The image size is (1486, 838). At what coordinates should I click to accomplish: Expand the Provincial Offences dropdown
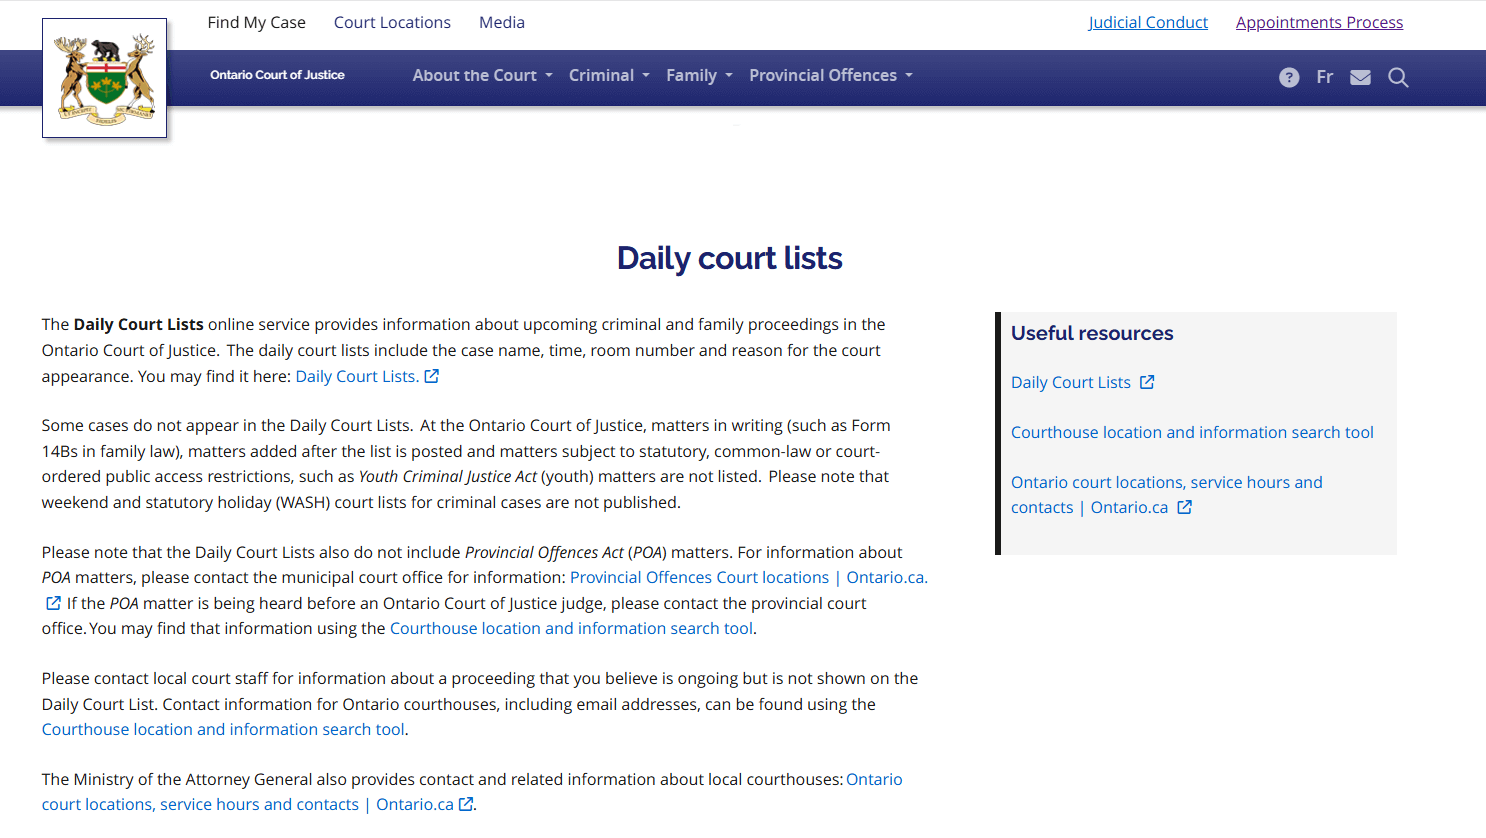coord(830,76)
